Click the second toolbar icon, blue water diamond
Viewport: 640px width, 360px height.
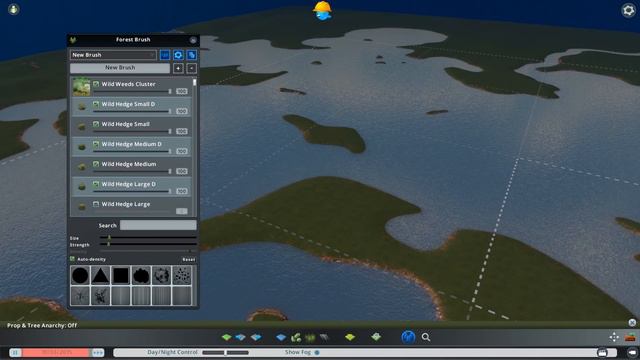tap(241, 337)
